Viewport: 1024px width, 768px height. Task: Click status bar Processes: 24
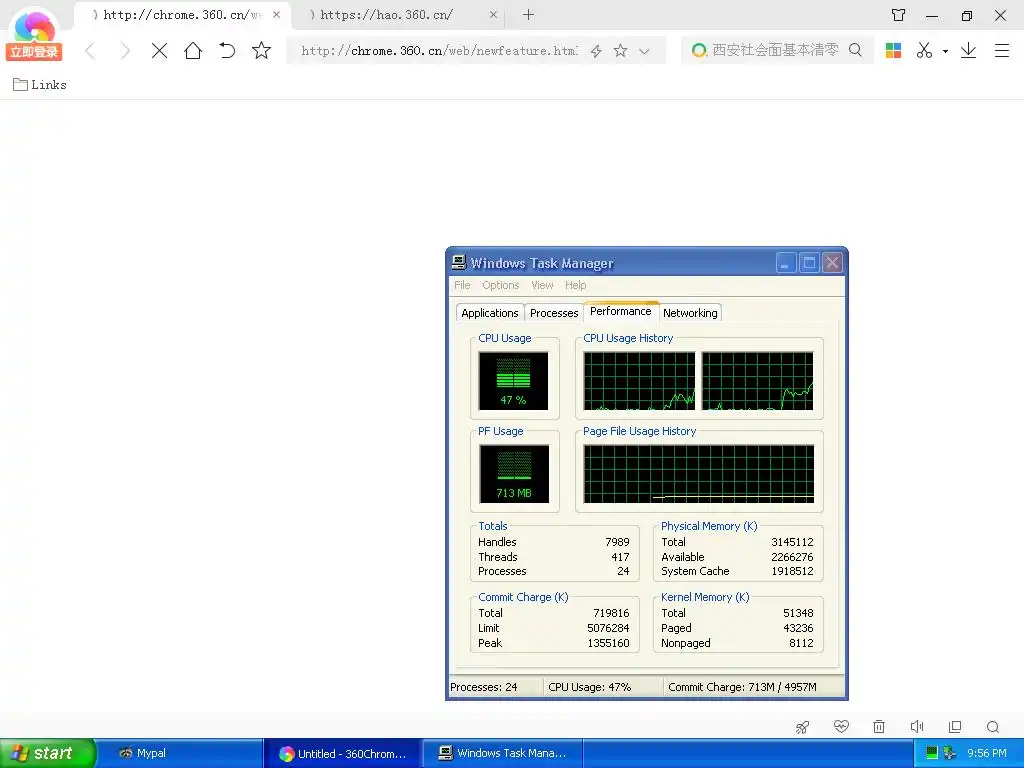[484, 687]
